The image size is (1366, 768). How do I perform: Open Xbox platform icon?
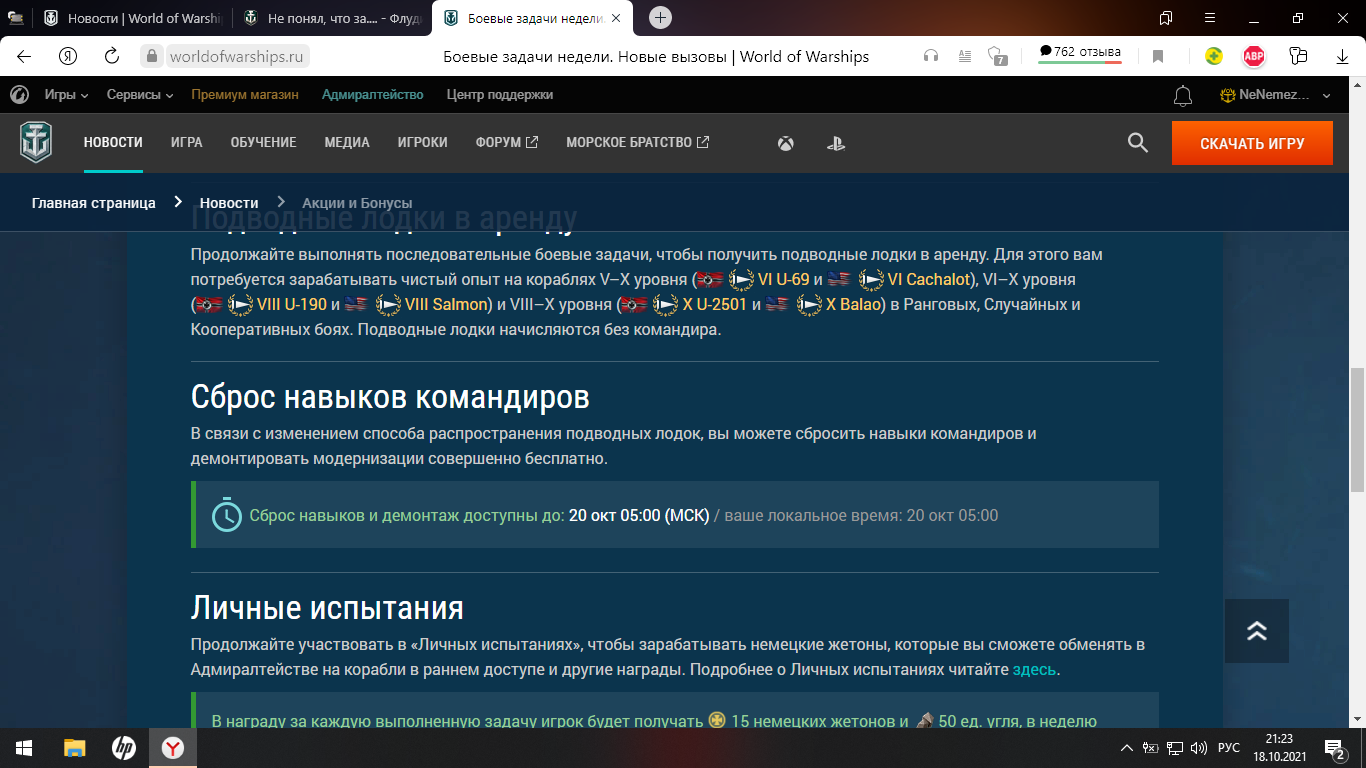point(786,143)
